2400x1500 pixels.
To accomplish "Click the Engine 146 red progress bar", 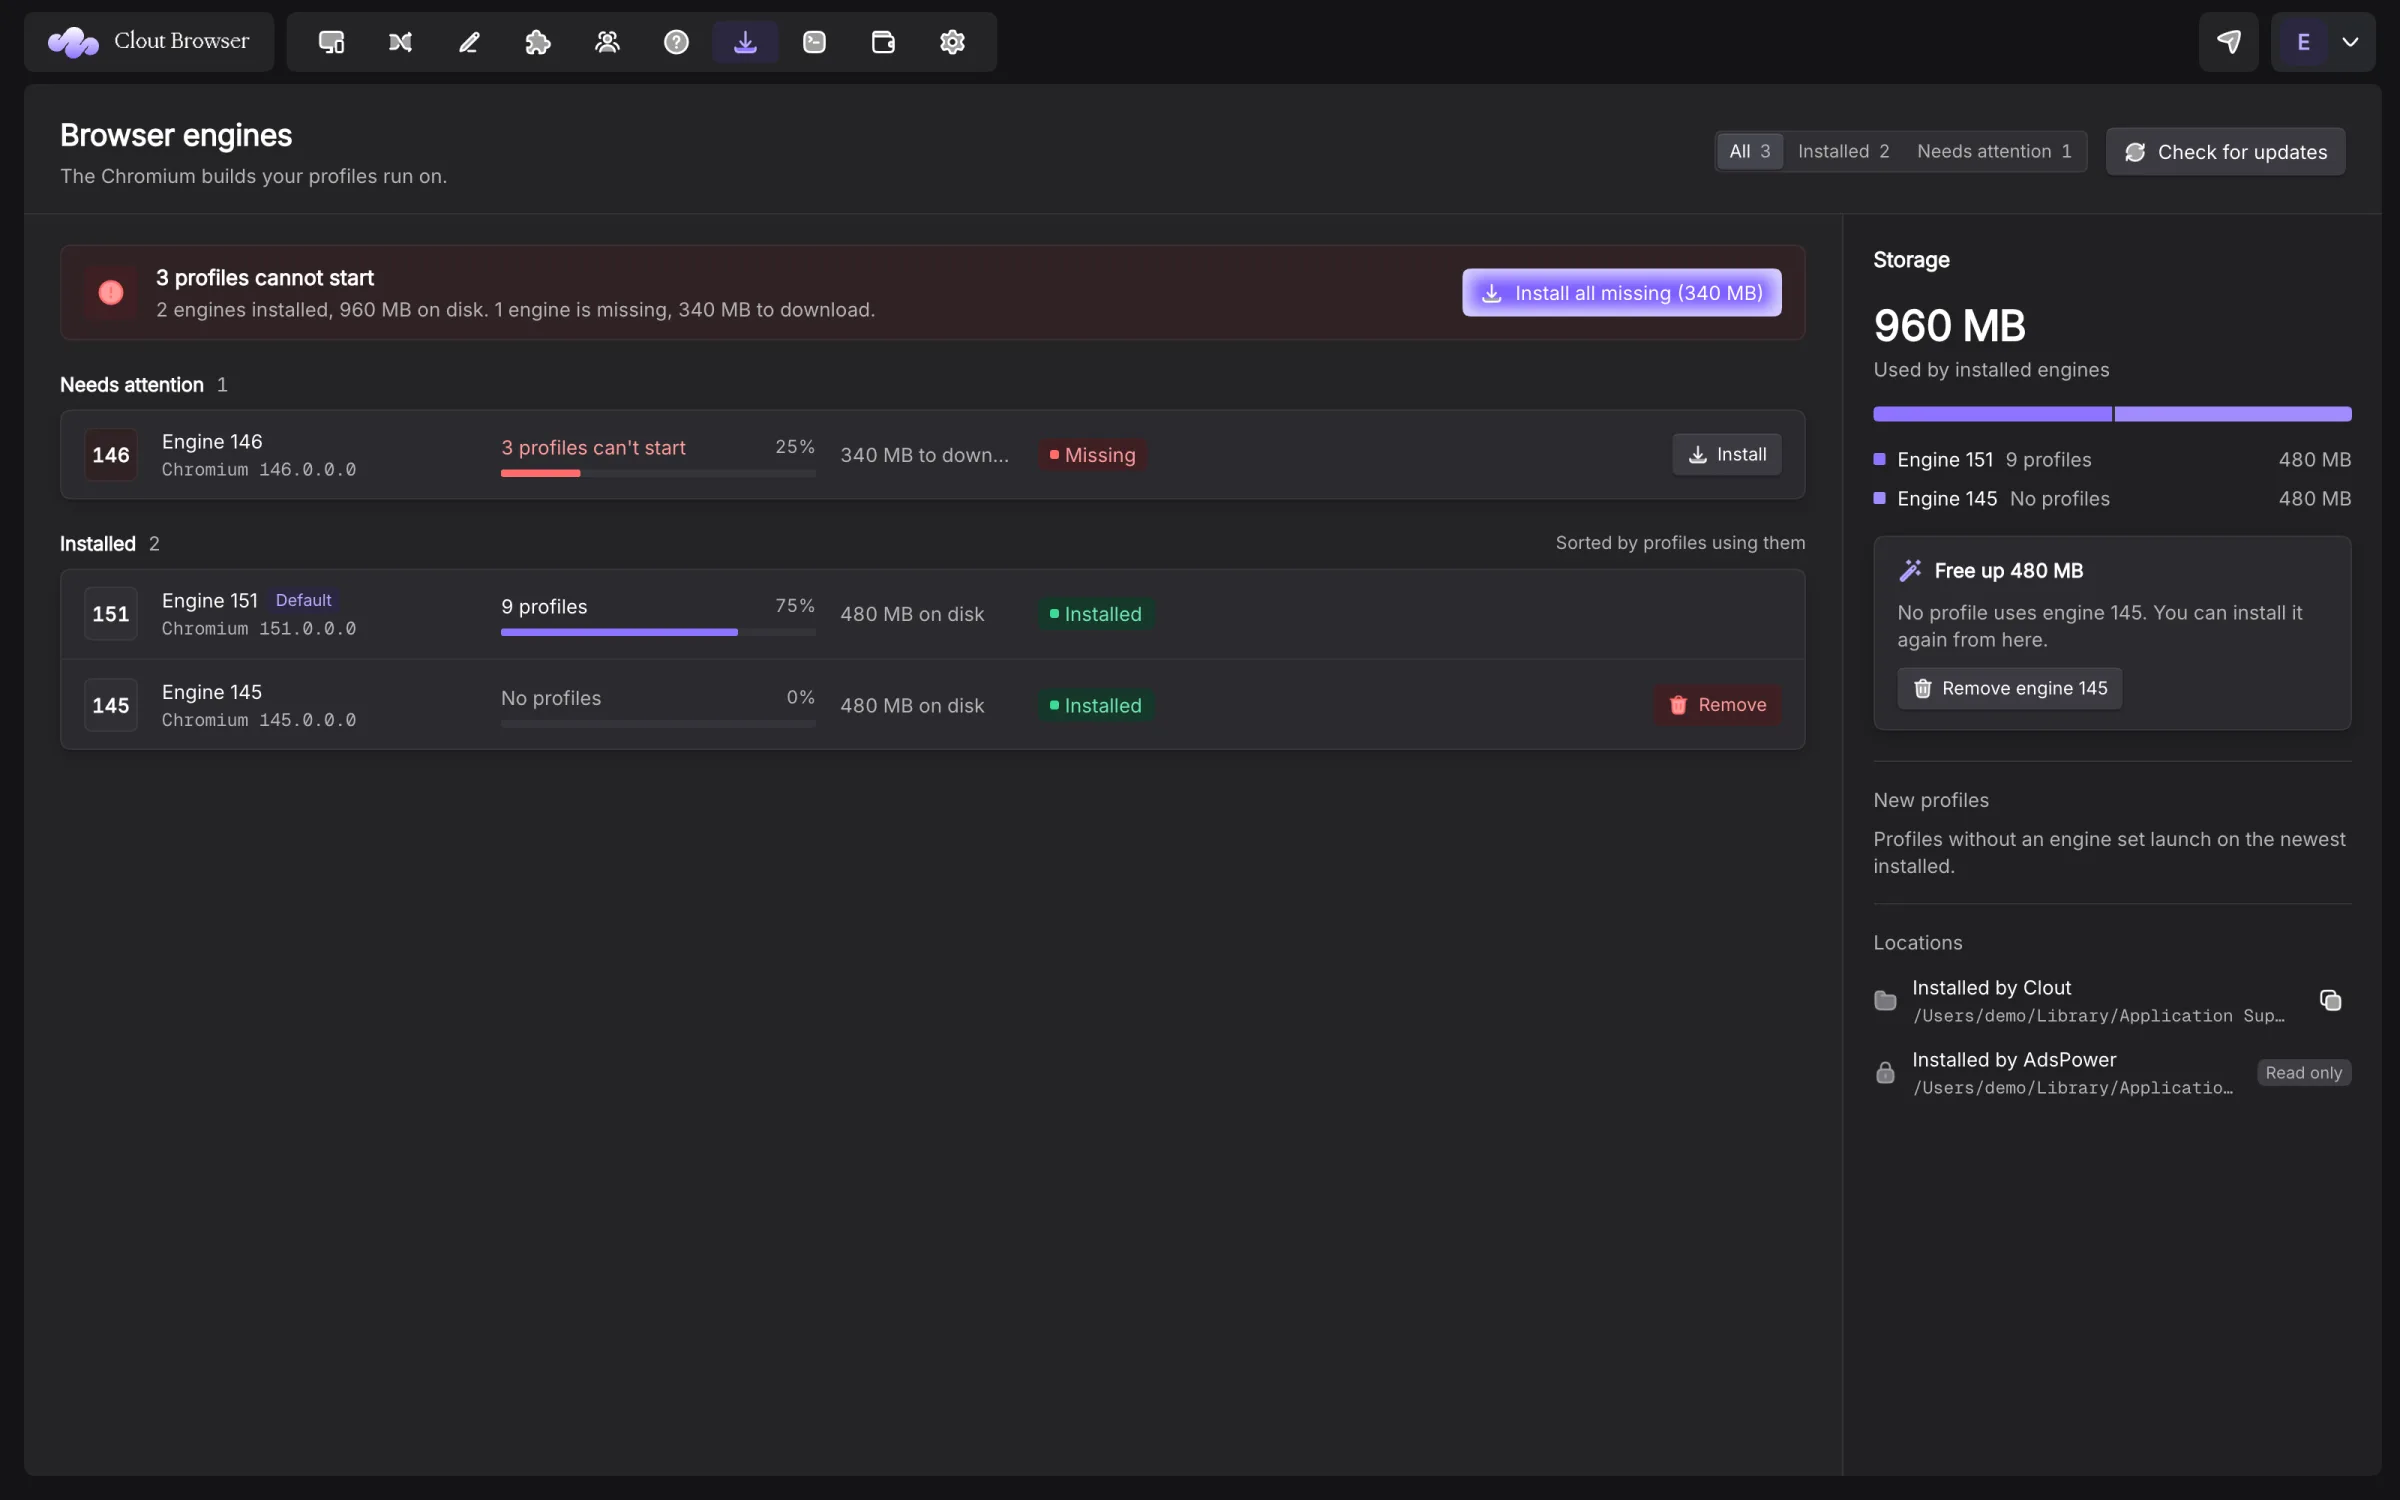I will [x=658, y=473].
